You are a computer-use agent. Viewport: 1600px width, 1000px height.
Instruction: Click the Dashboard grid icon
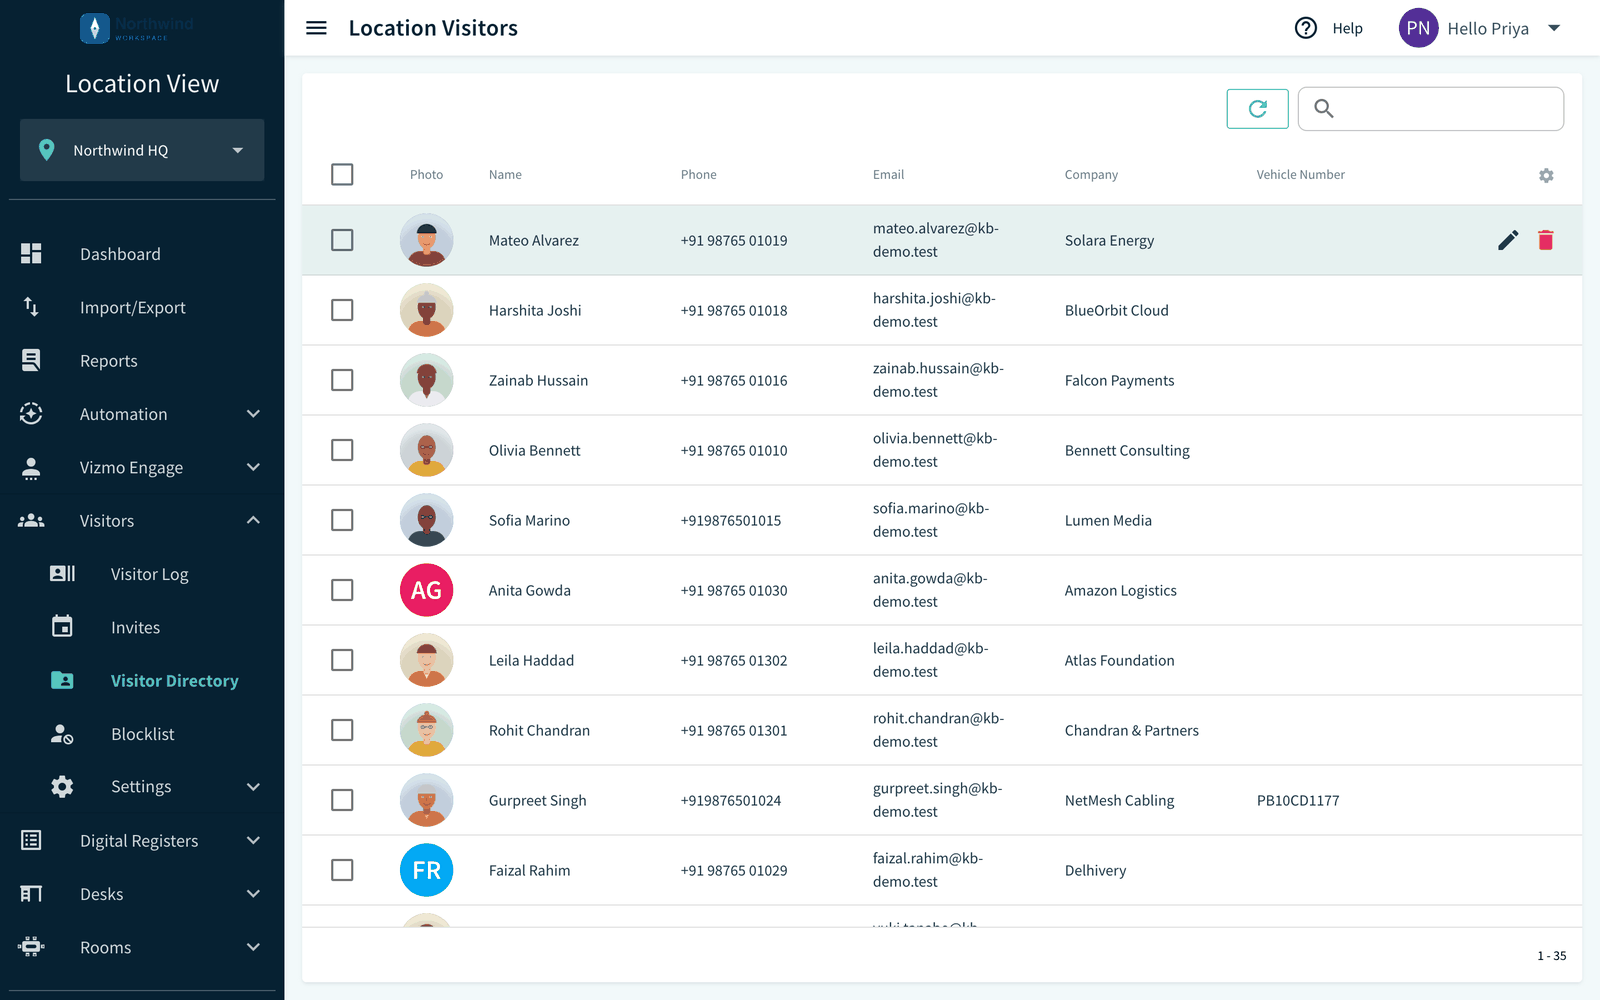click(x=31, y=254)
